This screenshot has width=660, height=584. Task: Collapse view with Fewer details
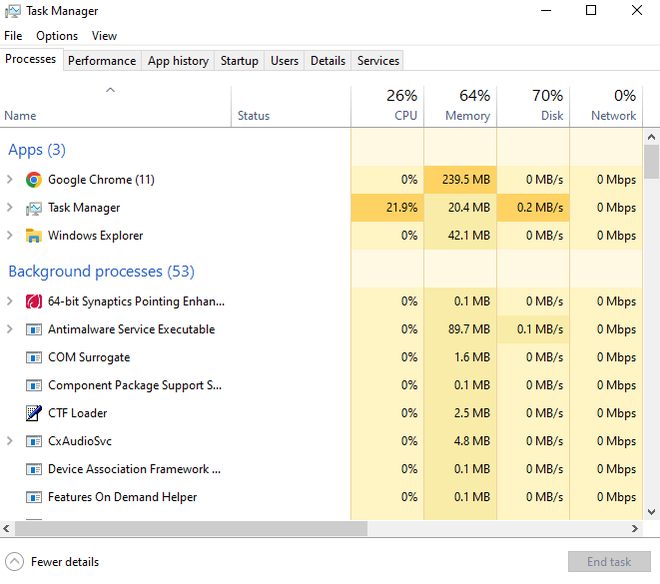[x=53, y=562]
